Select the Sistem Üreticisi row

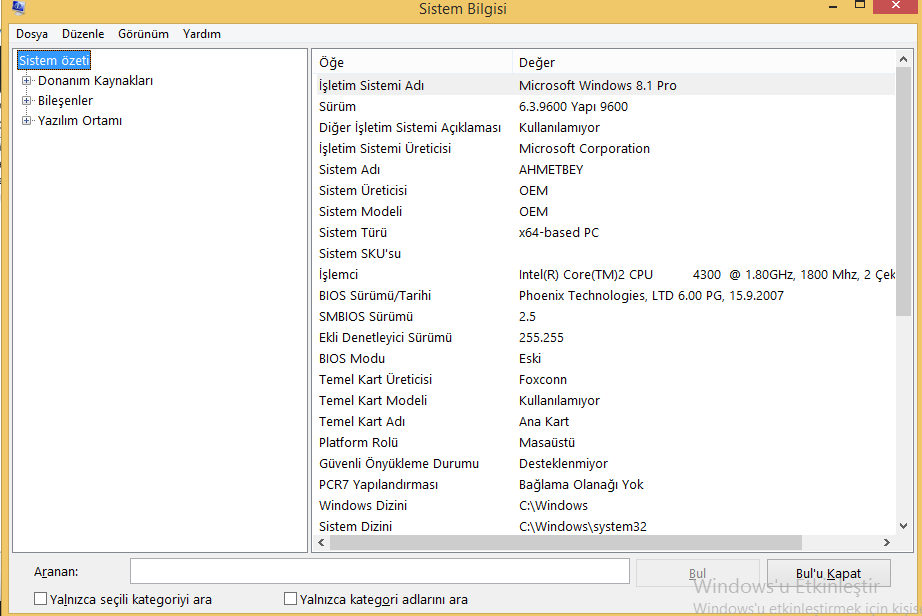coord(604,190)
